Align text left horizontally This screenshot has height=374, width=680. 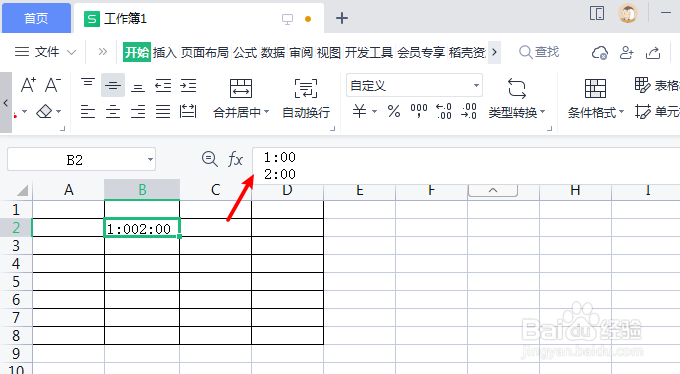(x=88, y=112)
